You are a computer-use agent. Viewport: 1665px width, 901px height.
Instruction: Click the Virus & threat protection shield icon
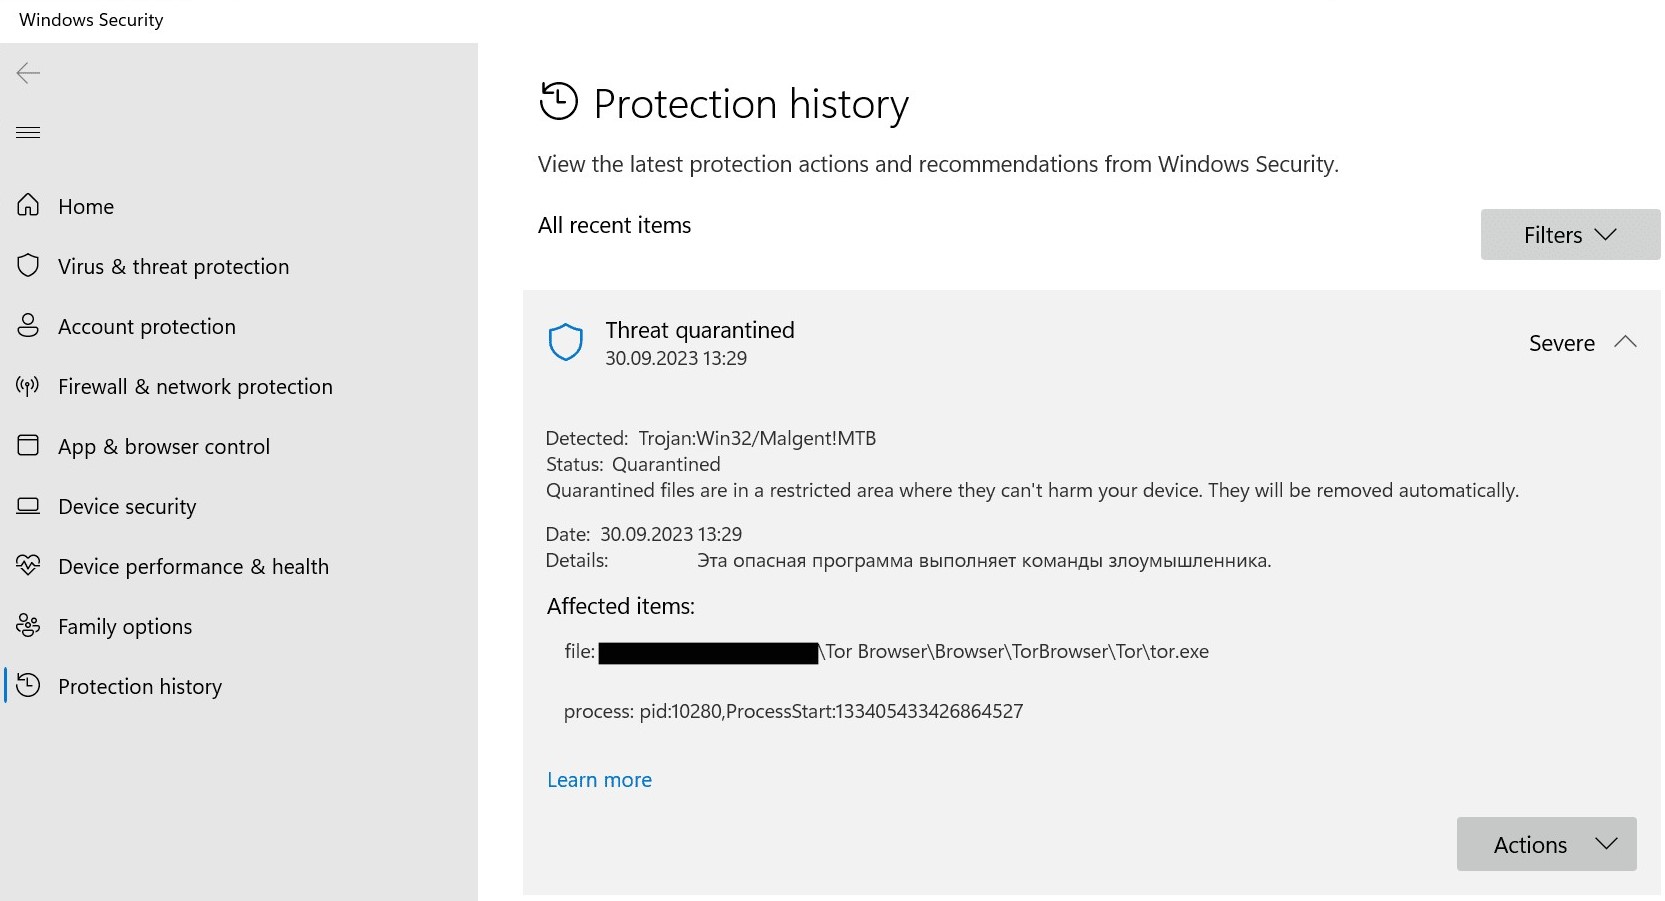pyautogui.click(x=28, y=265)
